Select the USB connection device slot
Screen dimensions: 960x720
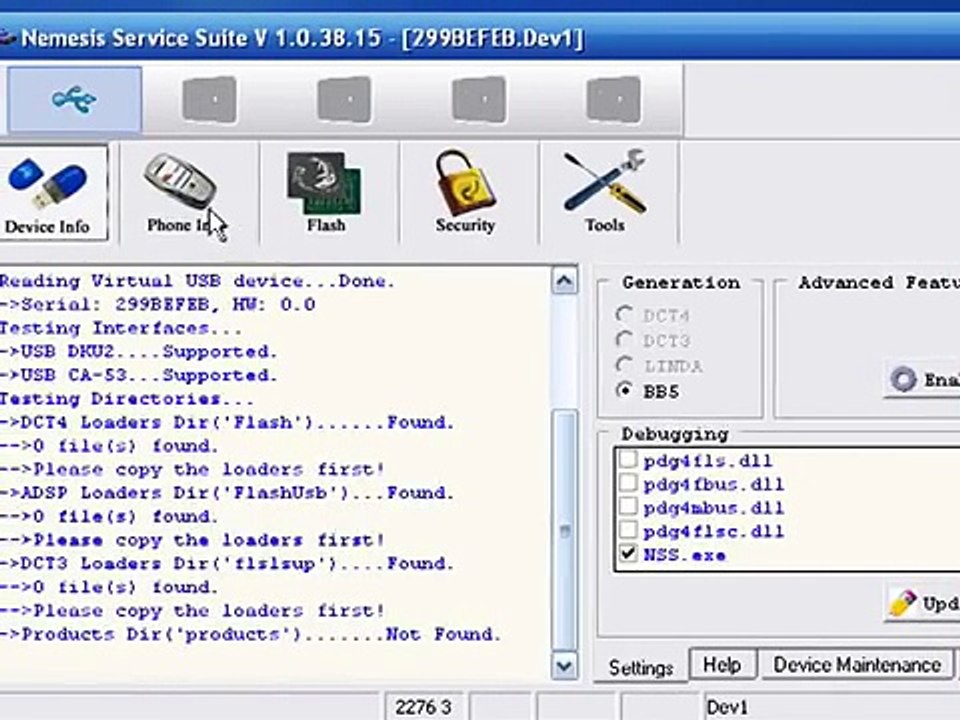(x=74, y=99)
